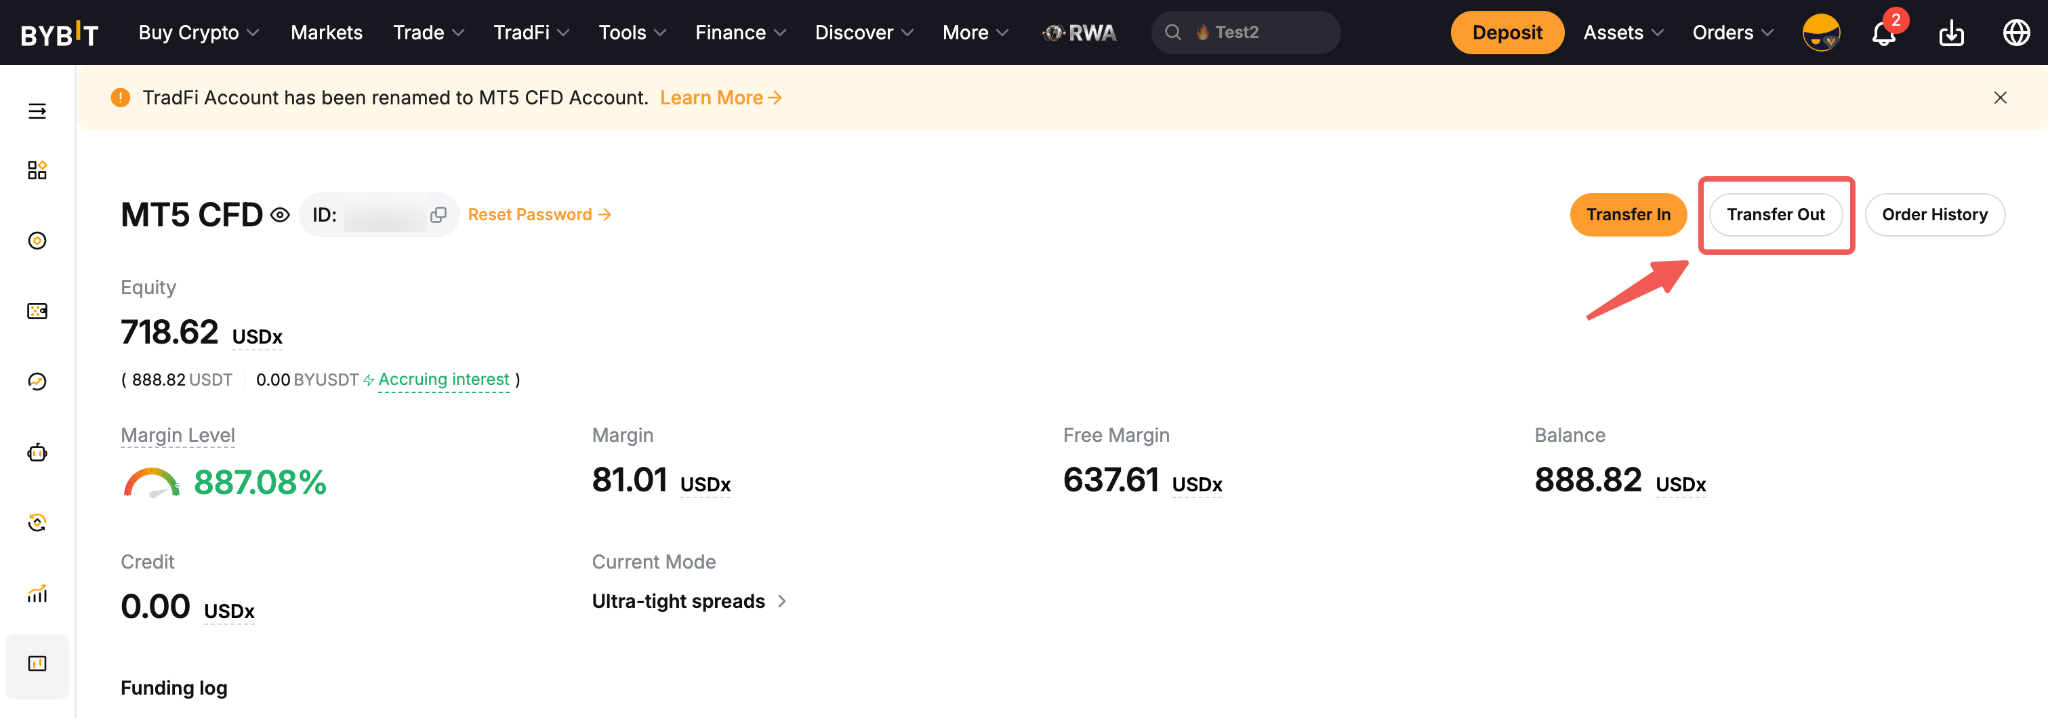
Task: Click the 637.61 free margin value
Action: (x=1111, y=480)
